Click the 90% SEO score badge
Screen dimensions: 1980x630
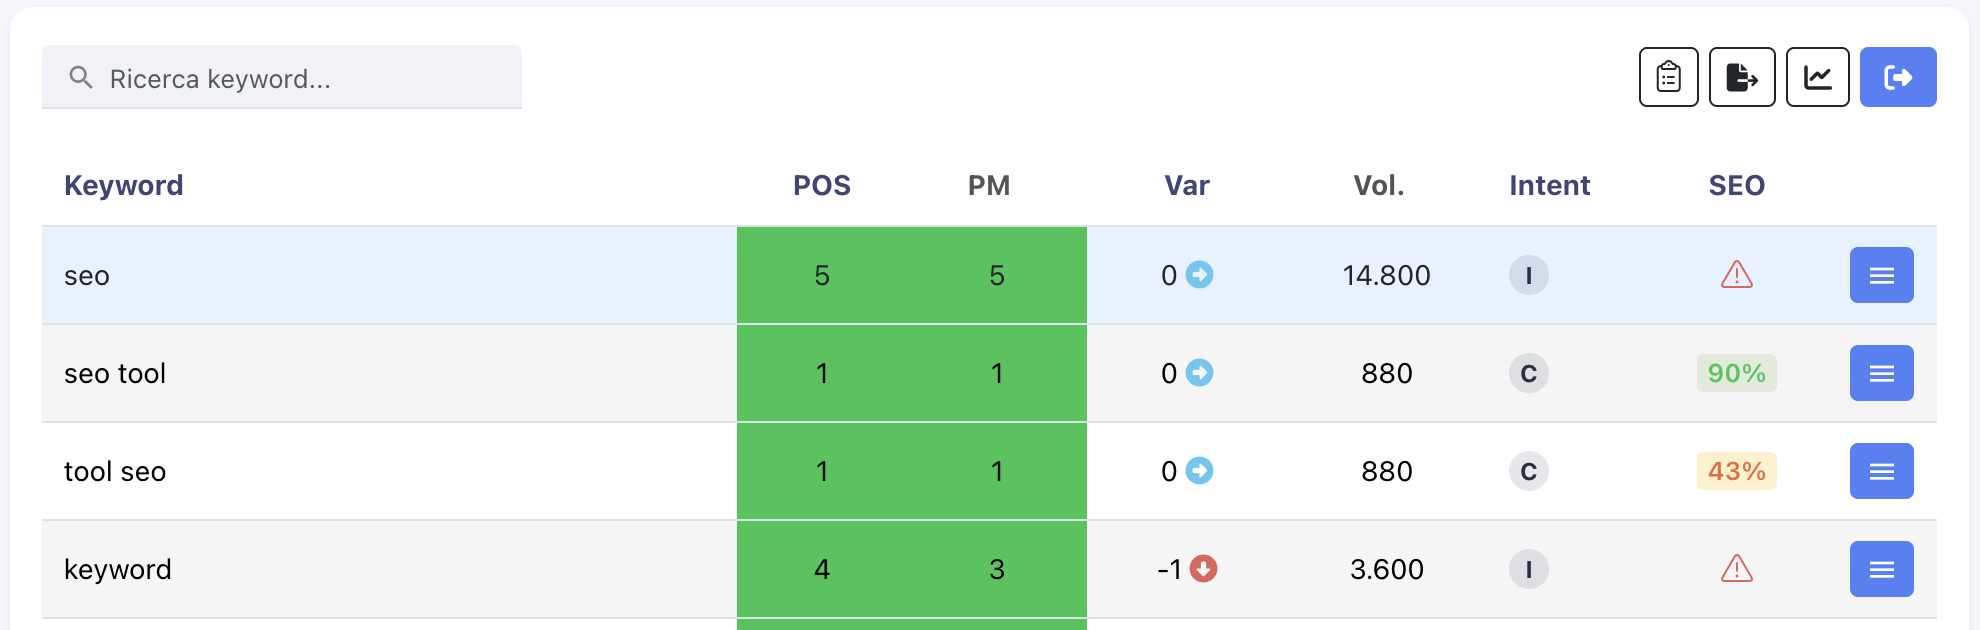tap(1736, 373)
